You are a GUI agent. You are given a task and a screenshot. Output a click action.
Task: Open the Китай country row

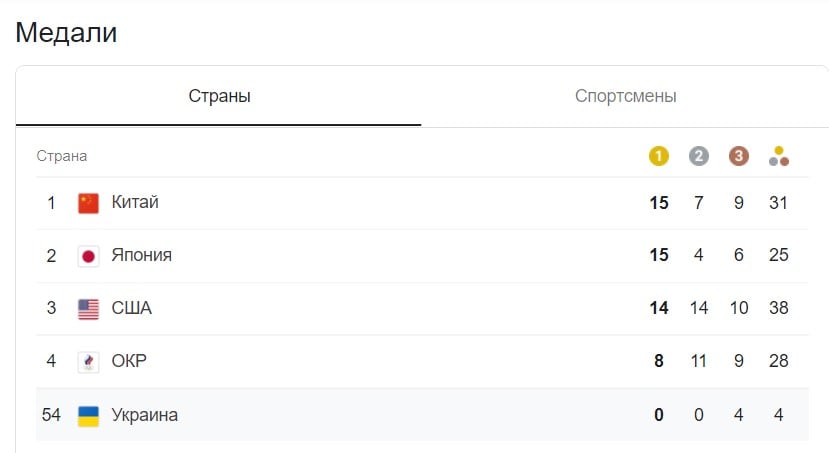tap(422, 203)
